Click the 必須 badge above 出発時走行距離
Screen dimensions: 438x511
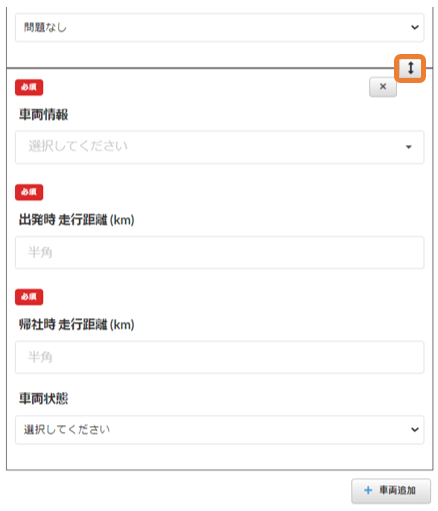[x=29, y=192]
